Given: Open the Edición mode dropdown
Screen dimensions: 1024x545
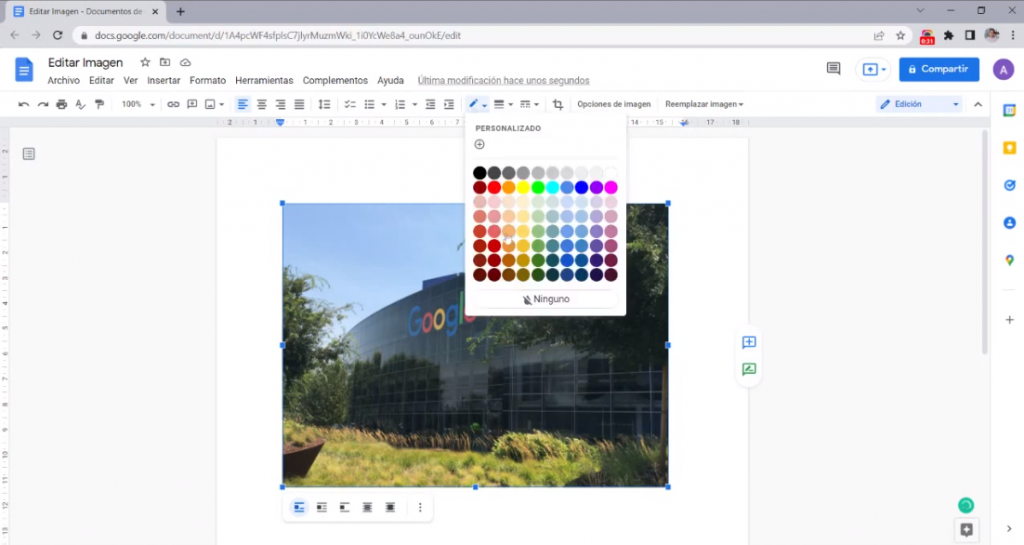Looking at the screenshot, I should pos(918,104).
